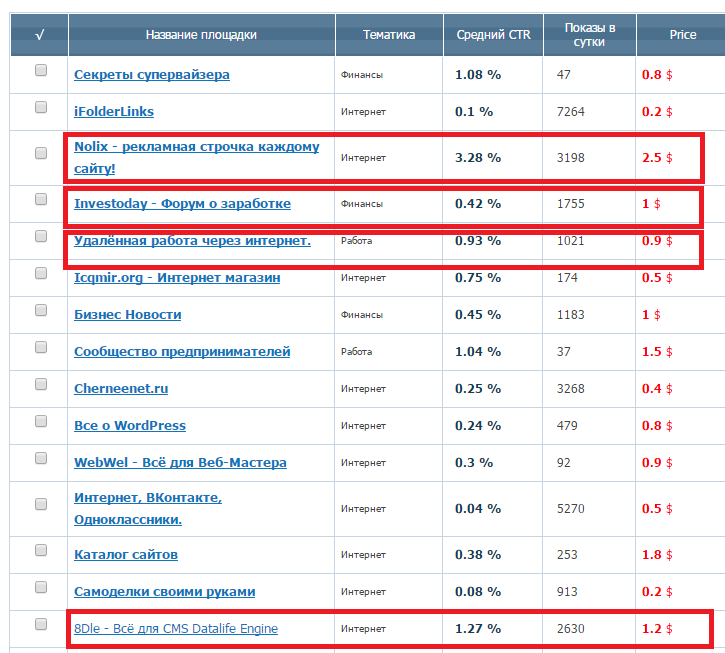Visit the Cherneenet.ru link
The image size is (725, 653).
click(x=121, y=388)
